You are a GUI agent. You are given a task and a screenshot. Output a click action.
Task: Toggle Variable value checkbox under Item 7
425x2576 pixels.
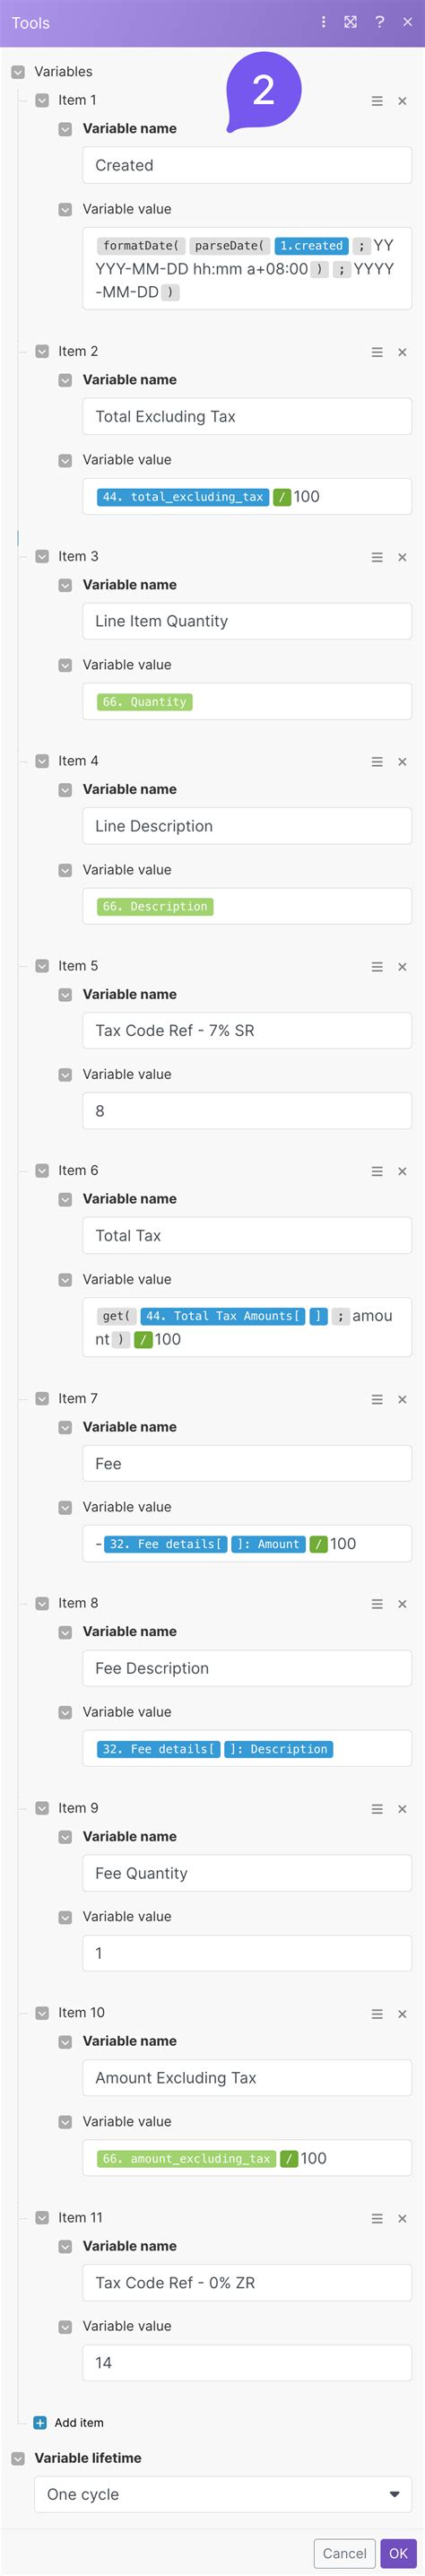65,1507
